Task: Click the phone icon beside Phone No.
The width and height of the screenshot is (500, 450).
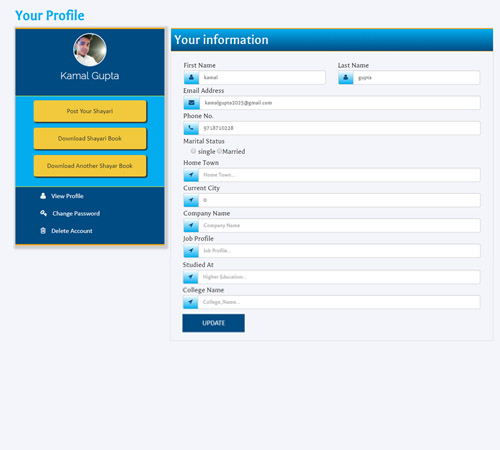Action: pyautogui.click(x=191, y=128)
